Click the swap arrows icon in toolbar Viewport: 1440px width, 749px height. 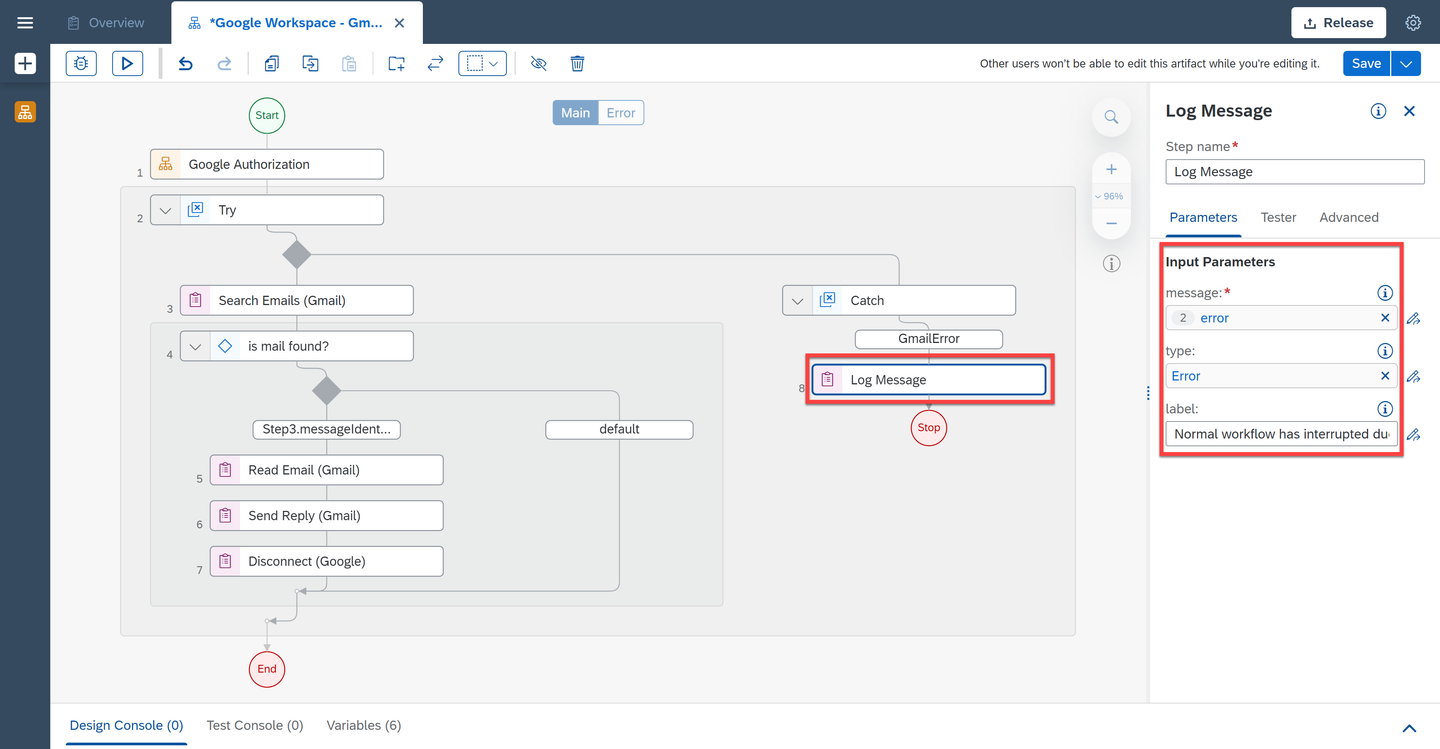click(435, 63)
